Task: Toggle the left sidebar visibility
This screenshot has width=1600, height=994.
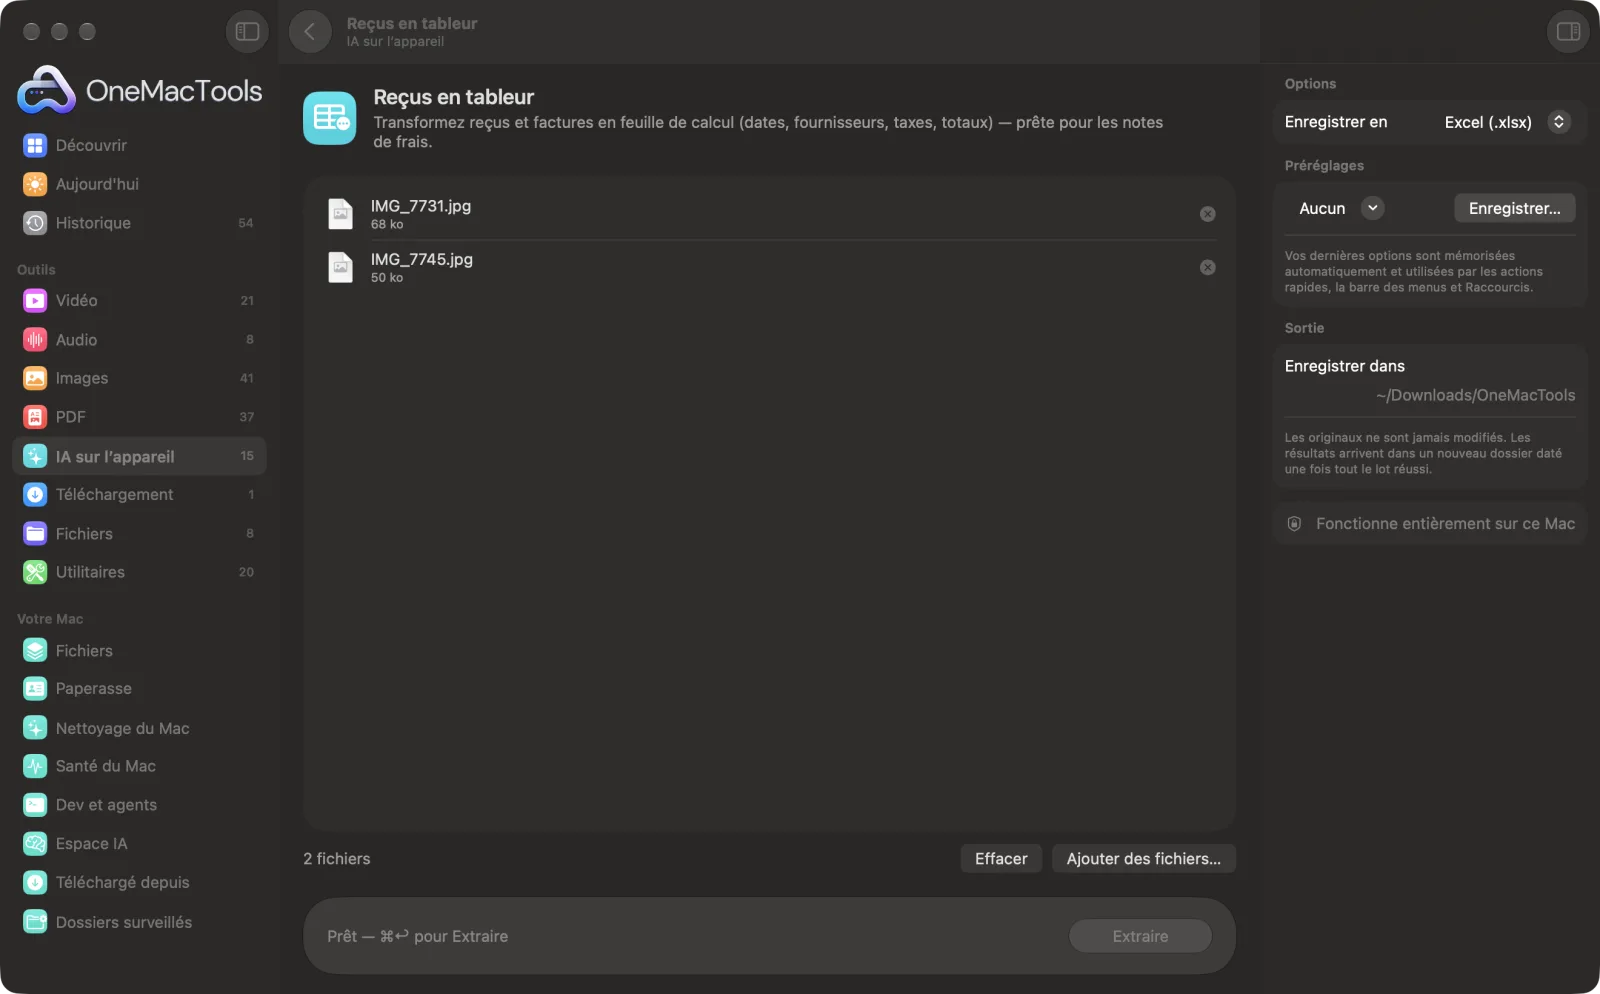Action: tap(247, 32)
